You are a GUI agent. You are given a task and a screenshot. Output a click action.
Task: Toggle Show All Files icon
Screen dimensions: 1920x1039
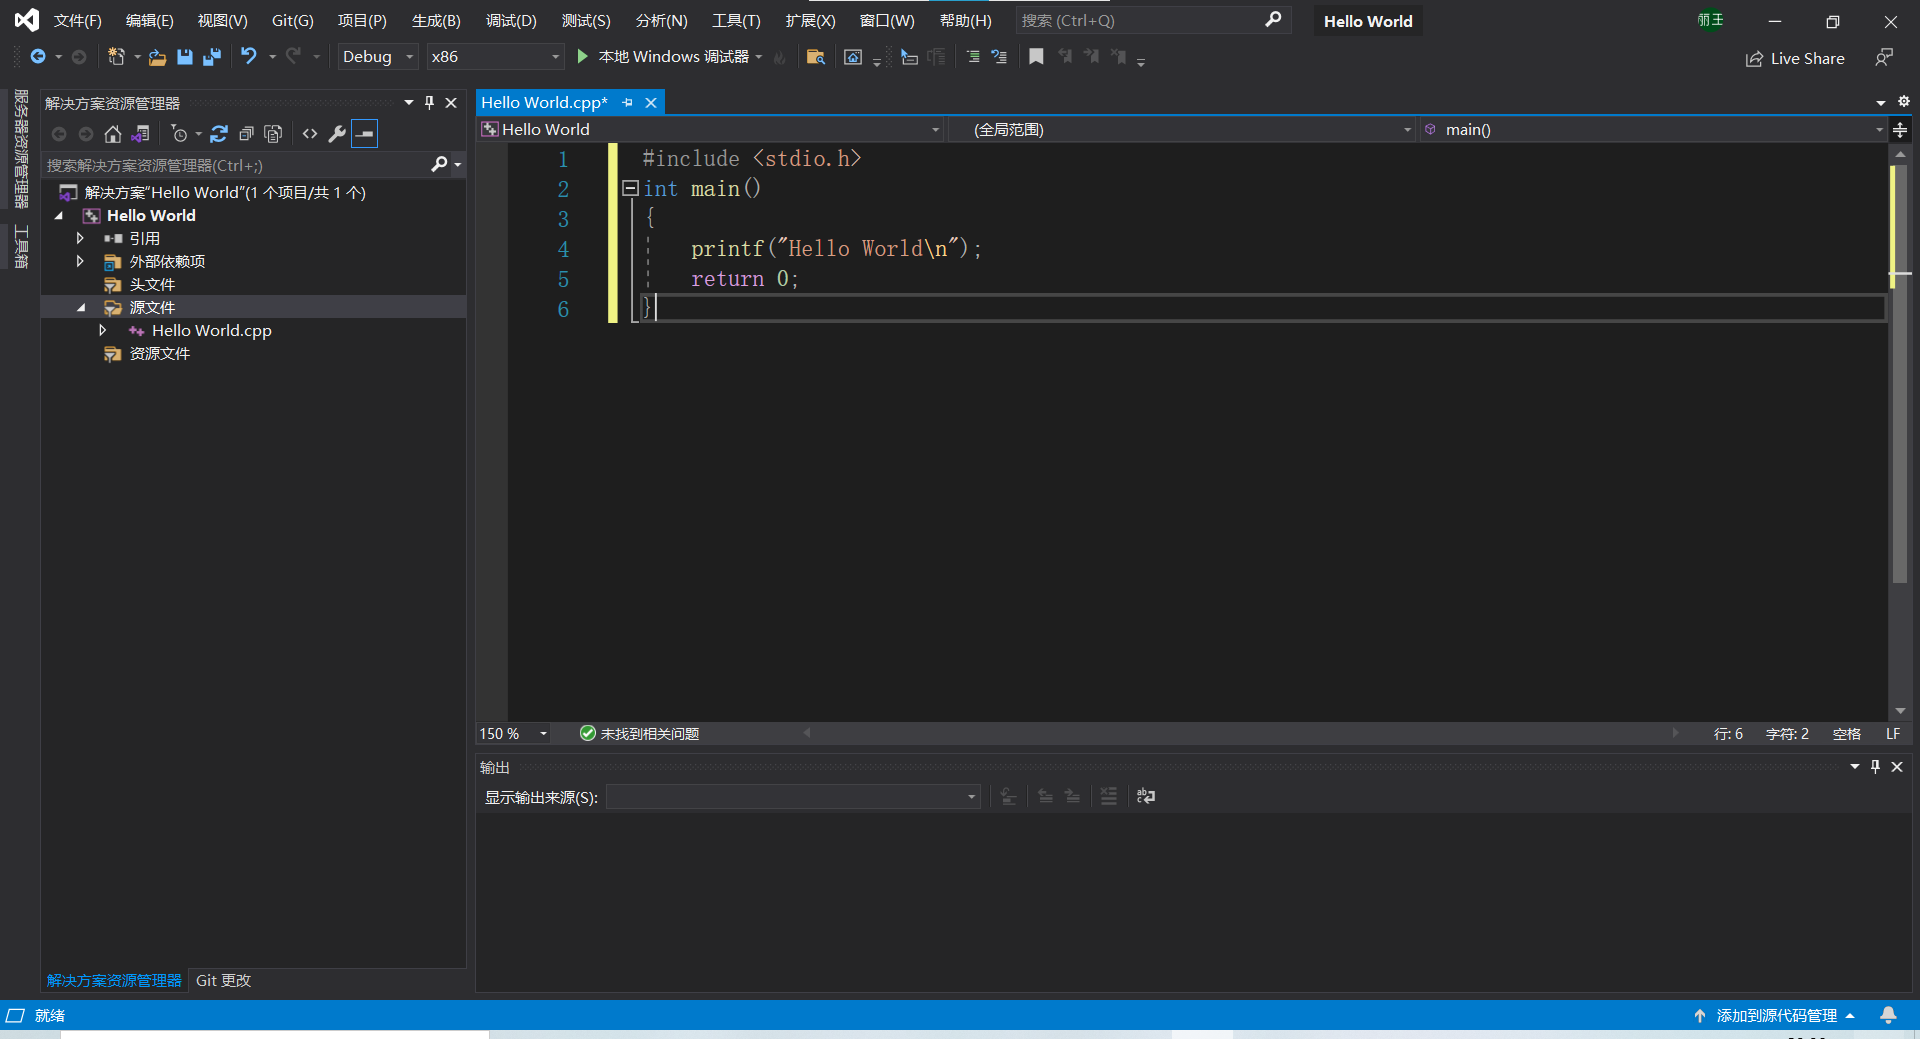(x=273, y=134)
